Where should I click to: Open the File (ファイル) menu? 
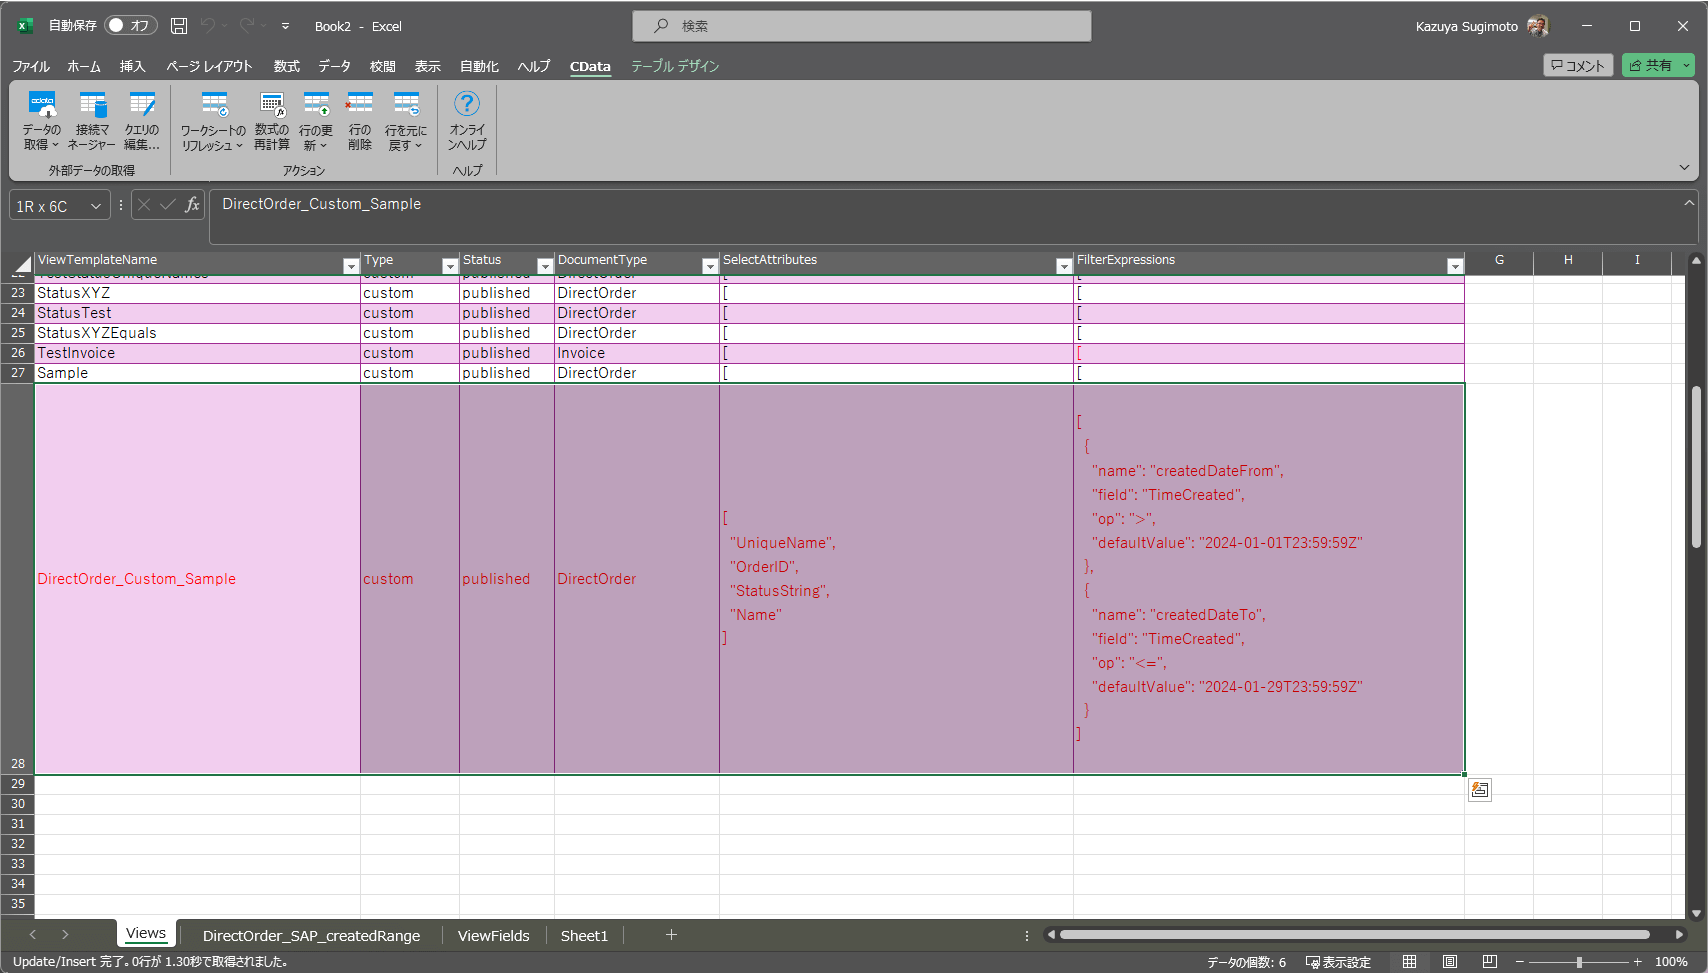point(31,66)
